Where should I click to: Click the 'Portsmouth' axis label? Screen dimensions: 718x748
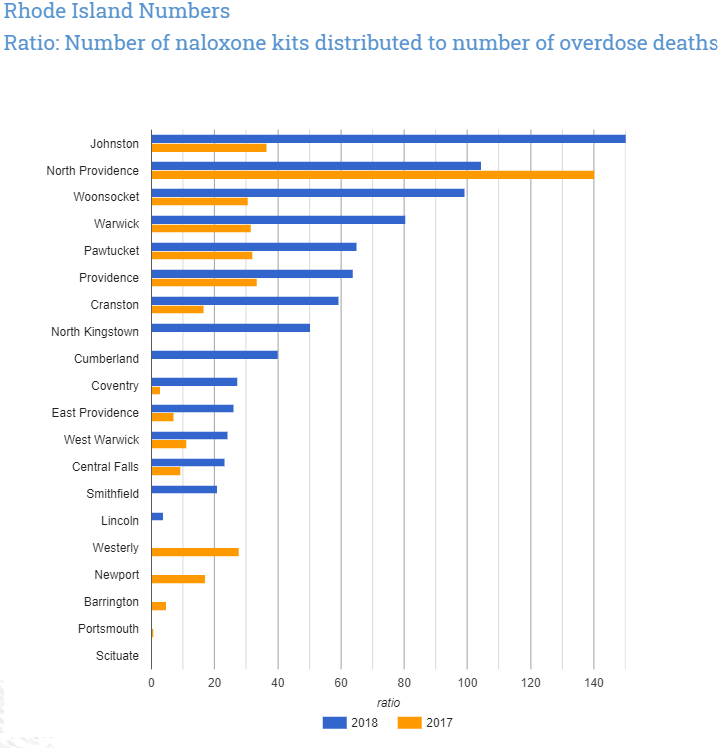pyautogui.click(x=108, y=629)
